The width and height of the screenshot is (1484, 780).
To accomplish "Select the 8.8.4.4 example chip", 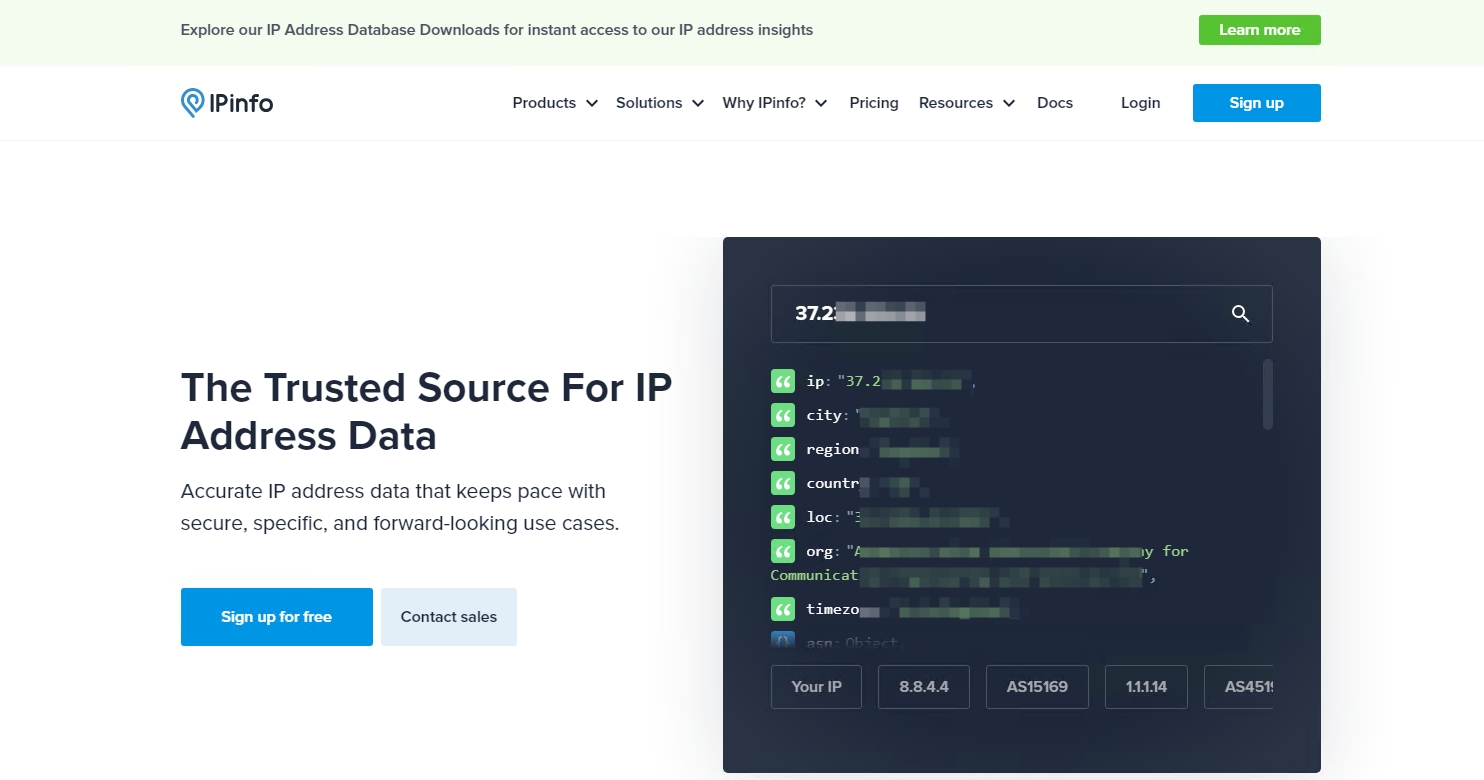I will (923, 687).
